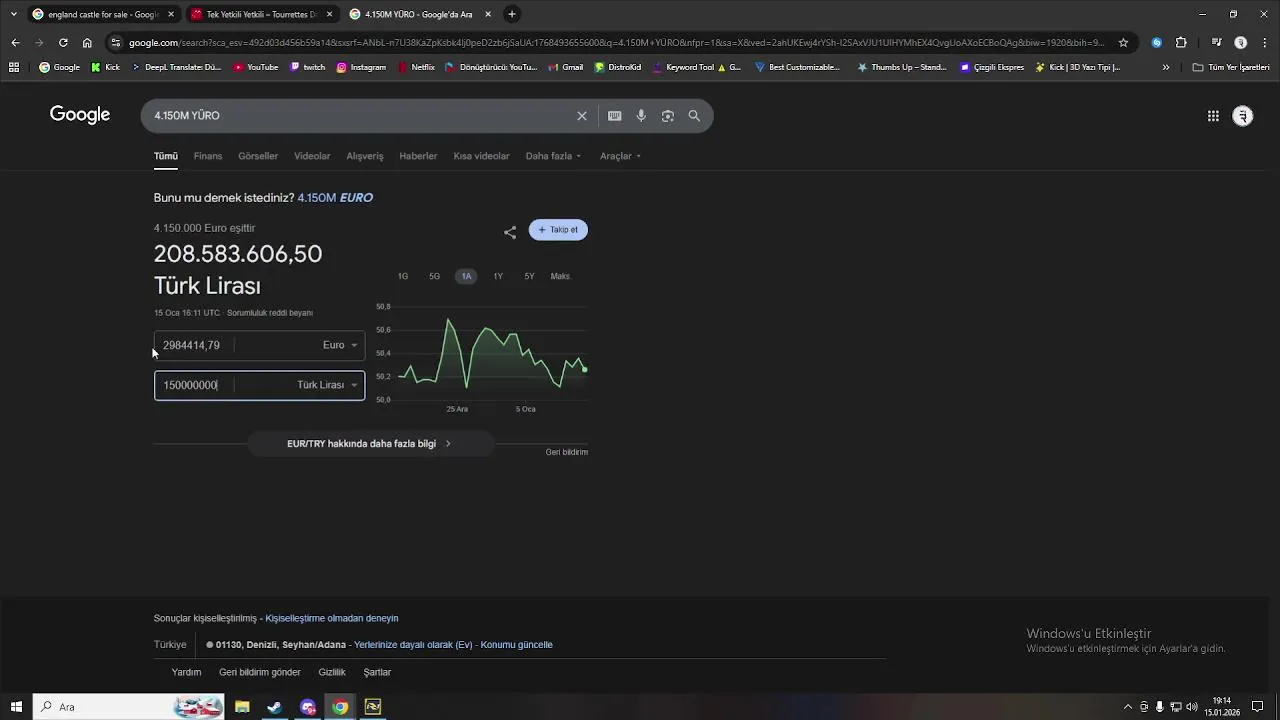Show more bookmarks with the double chevron
The image size is (1280, 720).
click(1166, 67)
